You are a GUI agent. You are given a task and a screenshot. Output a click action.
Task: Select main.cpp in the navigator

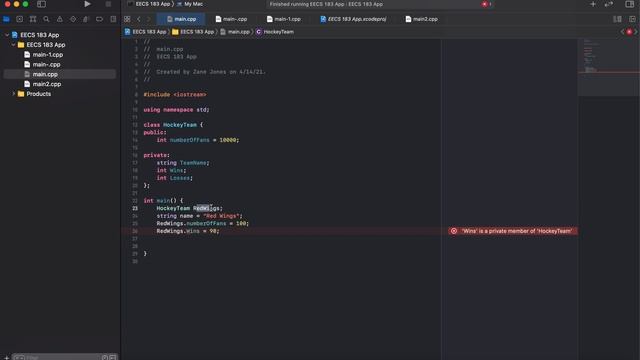(60, 74)
